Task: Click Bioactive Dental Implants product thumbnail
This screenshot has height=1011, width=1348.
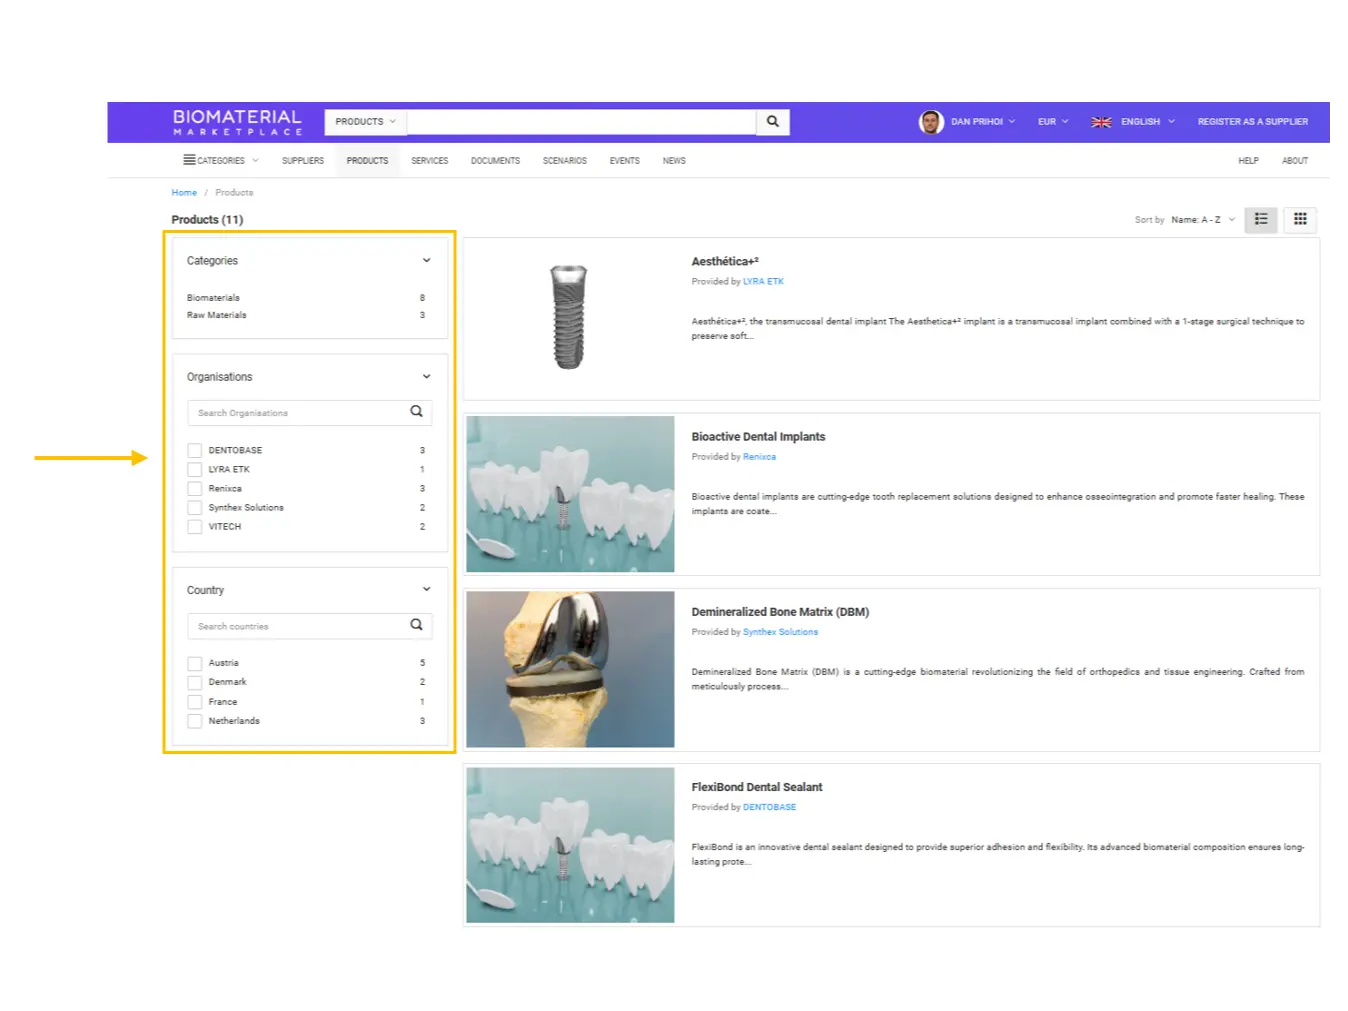Action: pos(570,494)
